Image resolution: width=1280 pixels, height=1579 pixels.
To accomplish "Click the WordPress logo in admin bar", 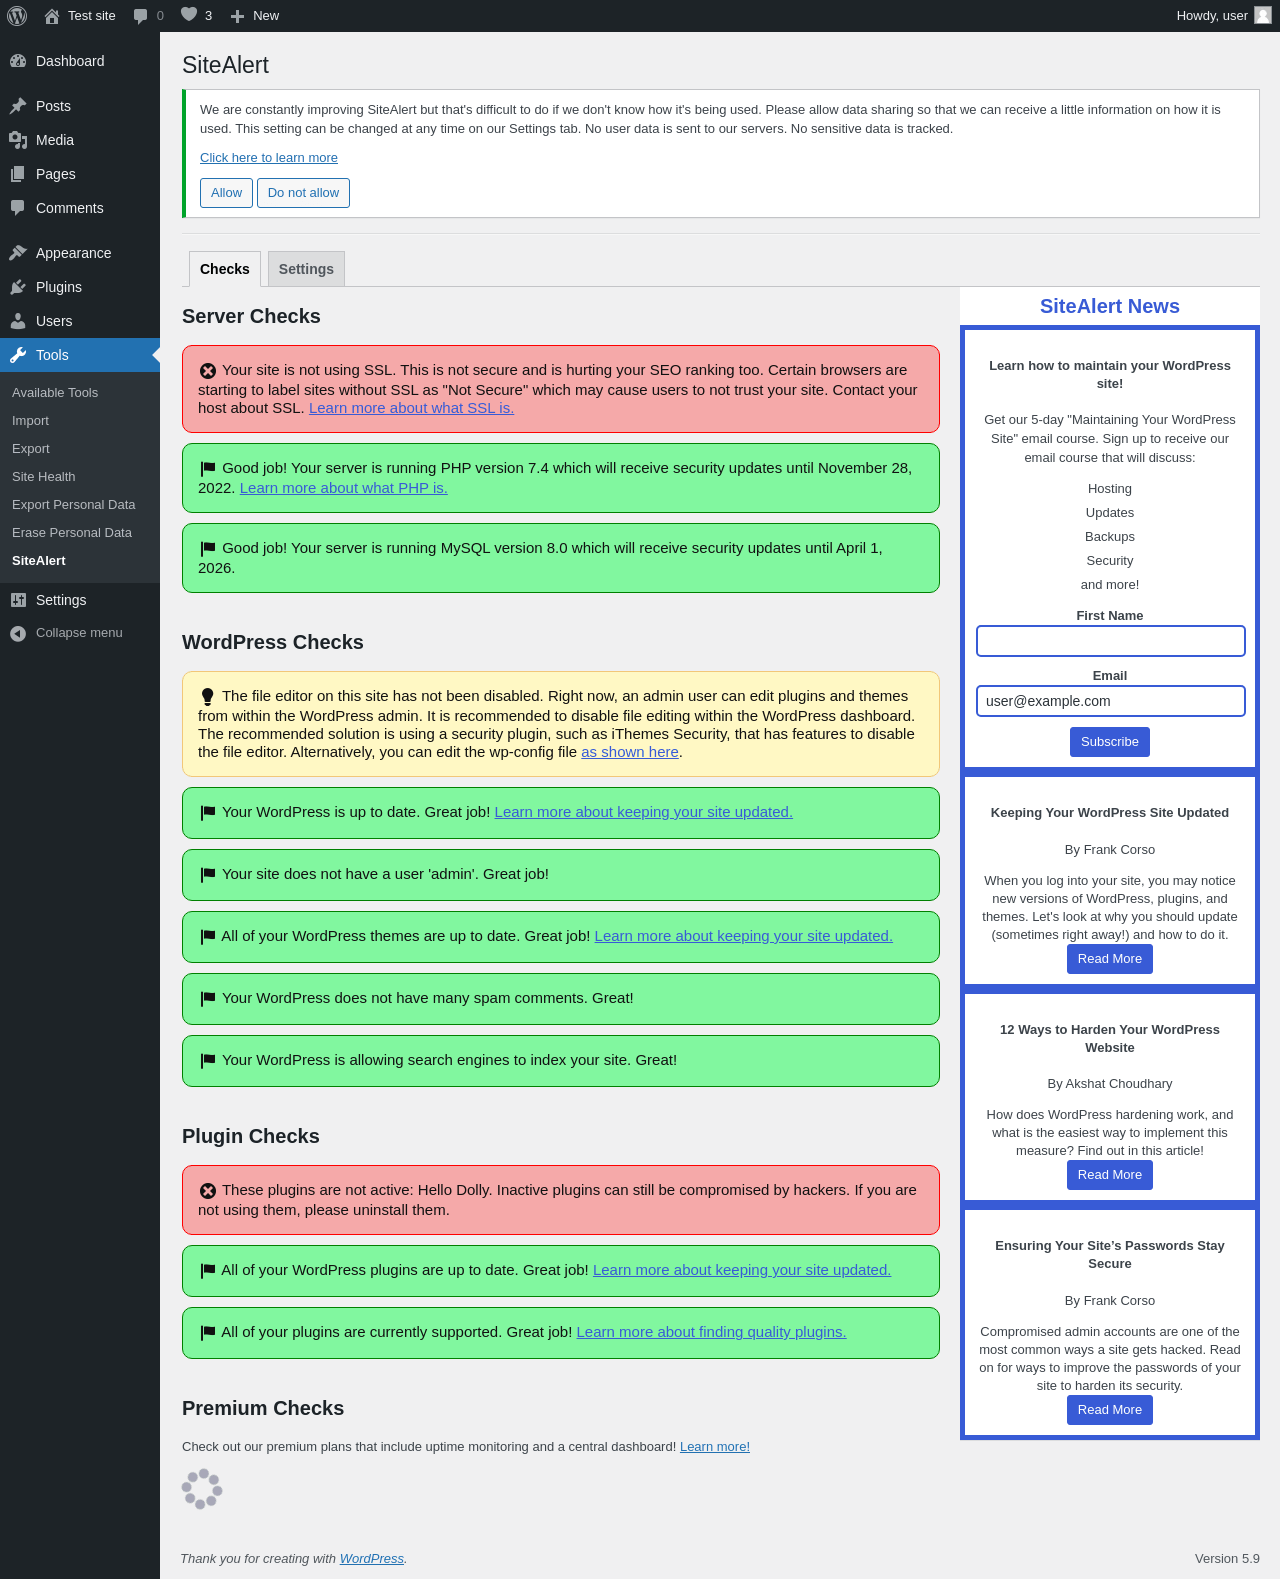I will click(17, 16).
